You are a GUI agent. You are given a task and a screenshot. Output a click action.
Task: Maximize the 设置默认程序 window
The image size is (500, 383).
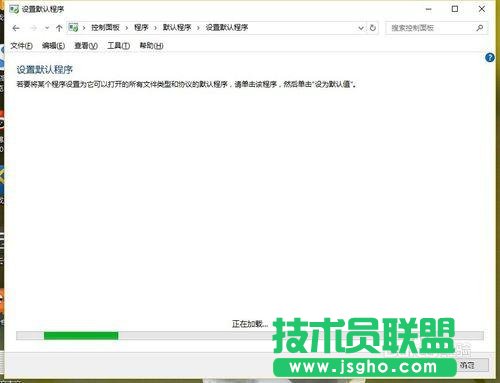[x=455, y=9]
